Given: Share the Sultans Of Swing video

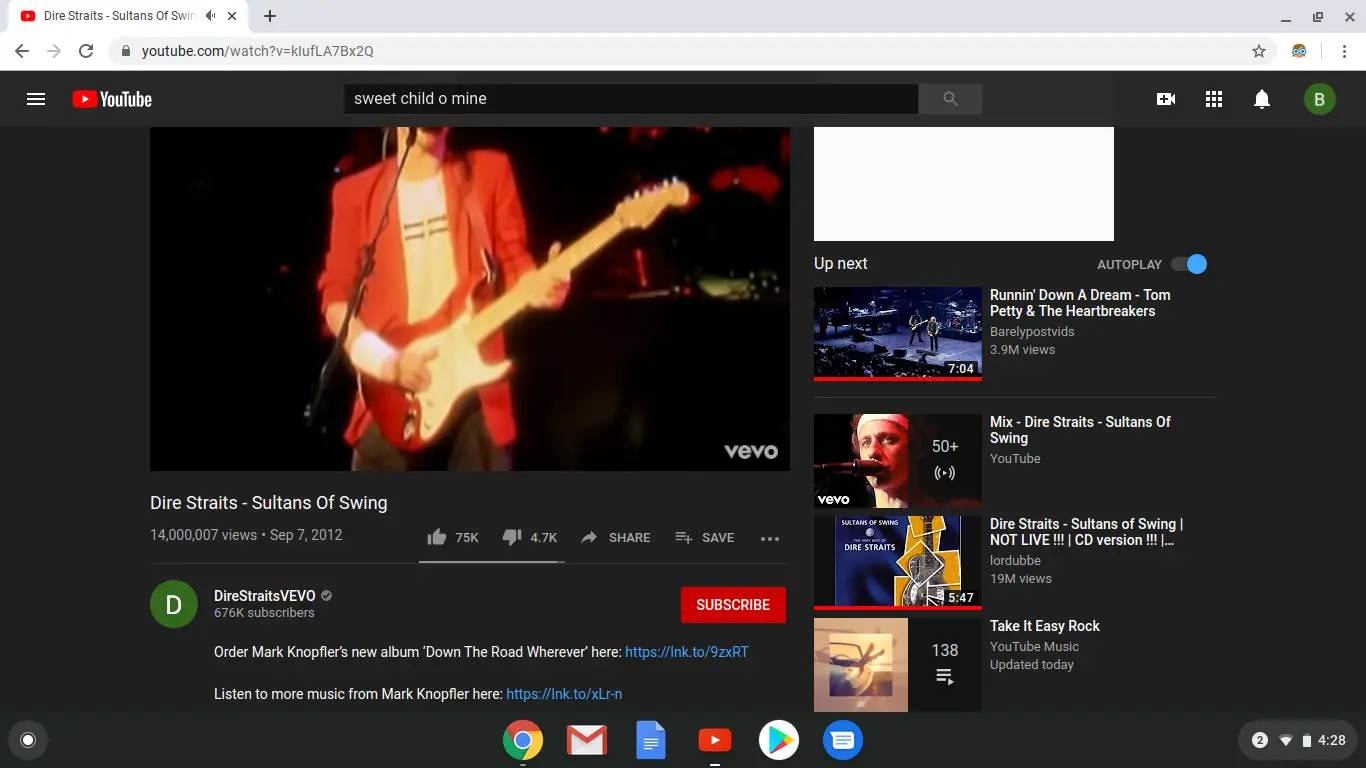Looking at the screenshot, I should tap(616, 537).
